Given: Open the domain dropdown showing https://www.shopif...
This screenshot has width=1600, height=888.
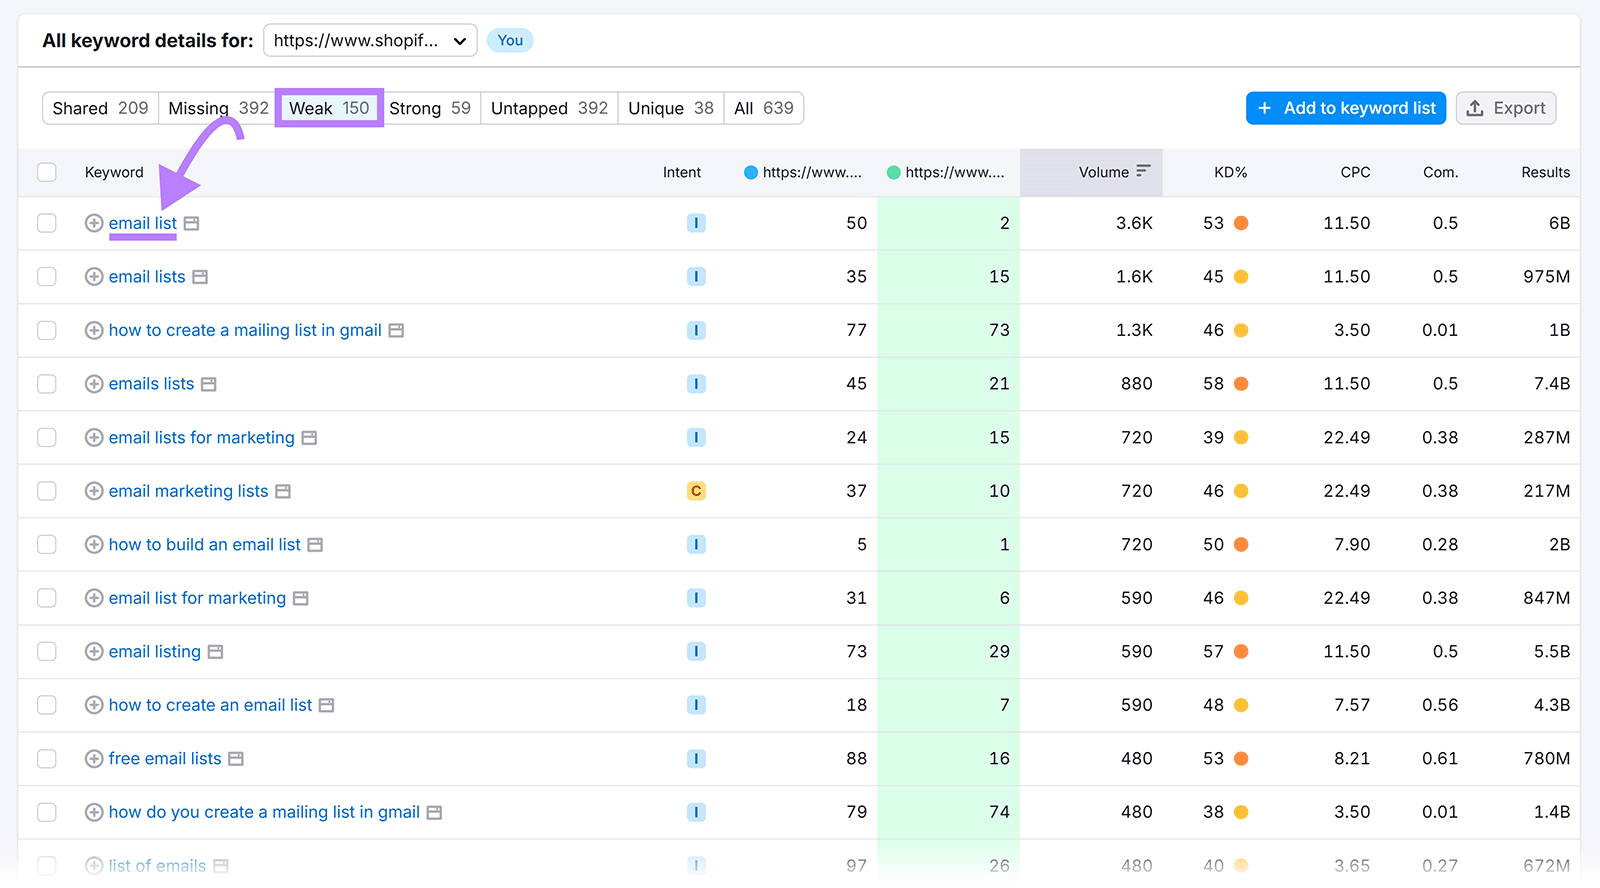Looking at the screenshot, I should click(370, 41).
